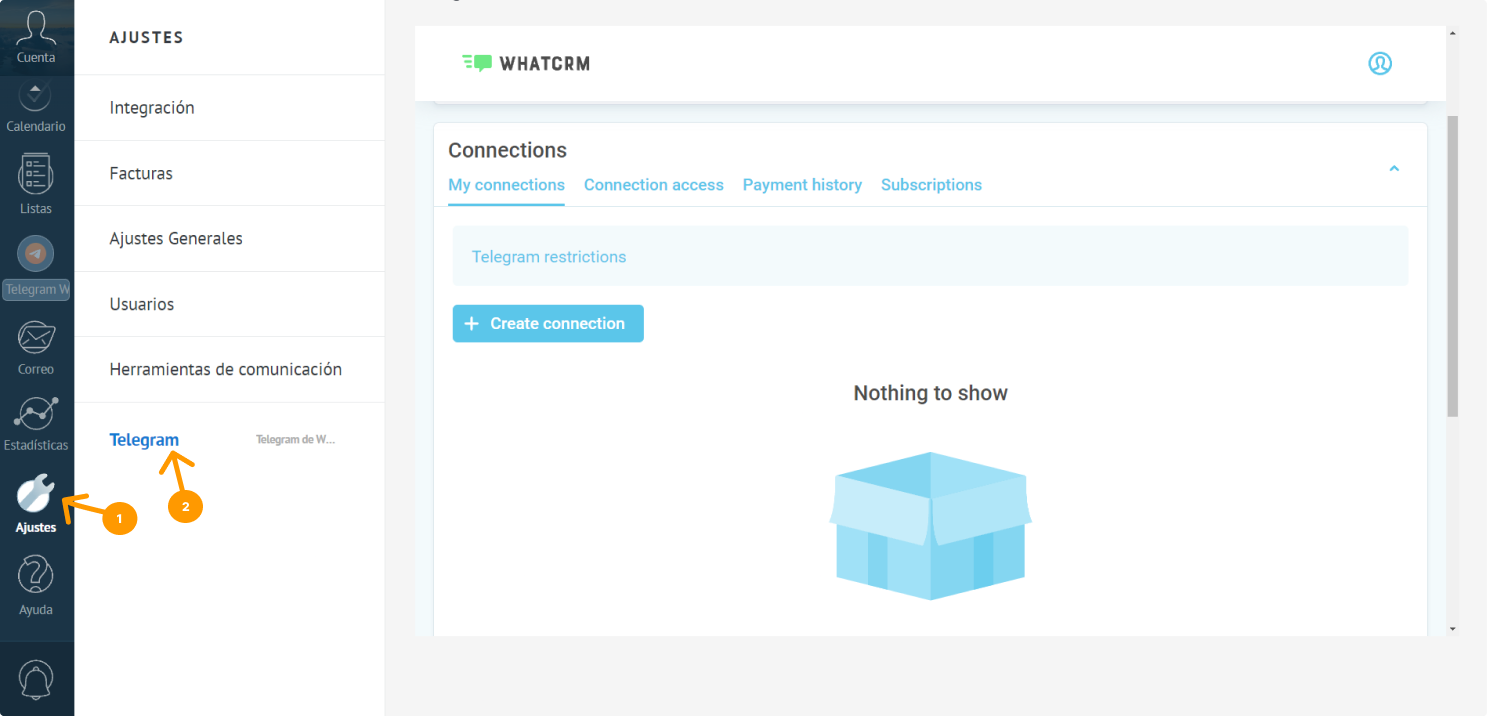
Task: Open the Estadísticas chart icon
Action: point(36,414)
